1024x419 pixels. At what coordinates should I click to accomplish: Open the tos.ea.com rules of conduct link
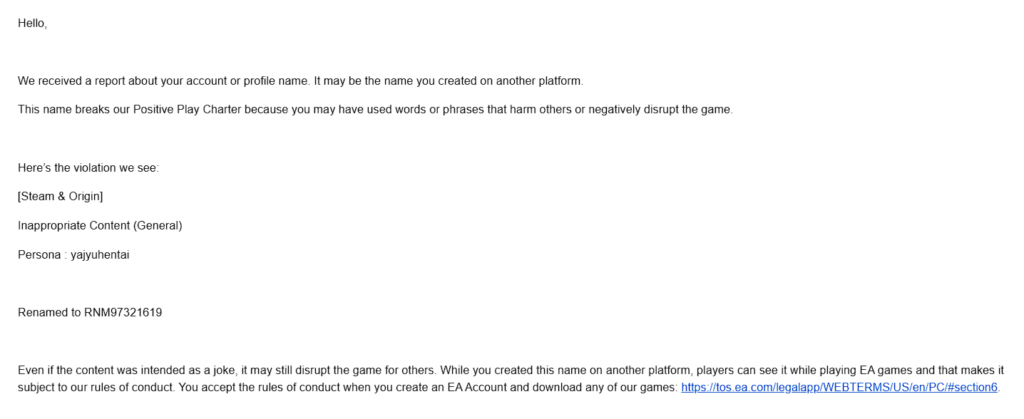839,387
